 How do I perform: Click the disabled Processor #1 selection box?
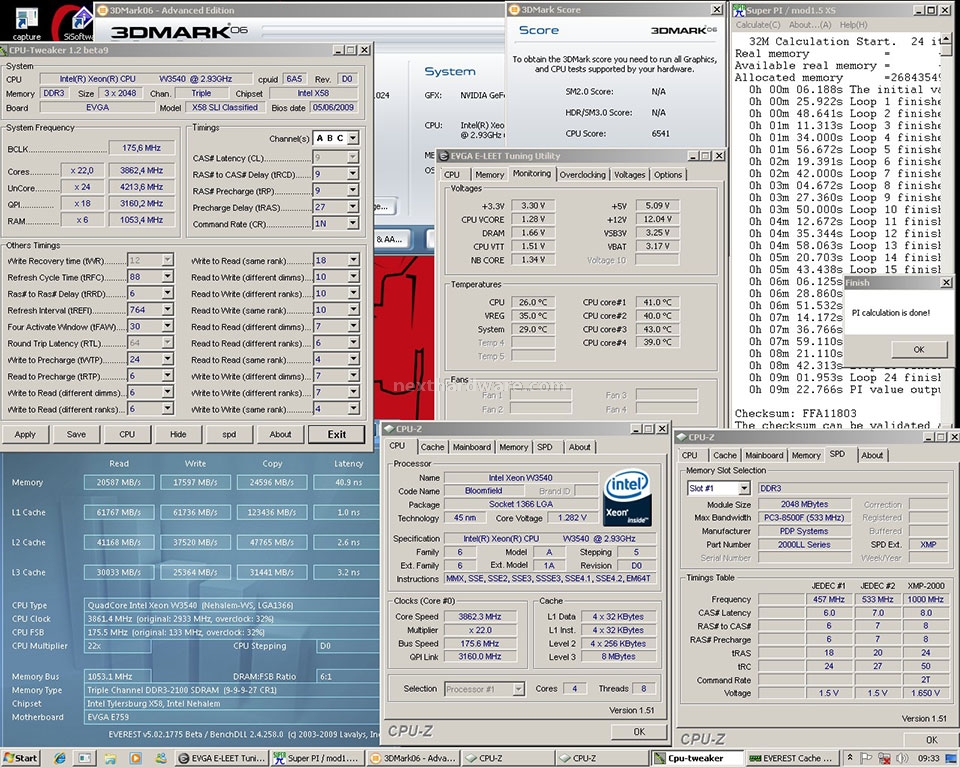(x=484, y=689)
